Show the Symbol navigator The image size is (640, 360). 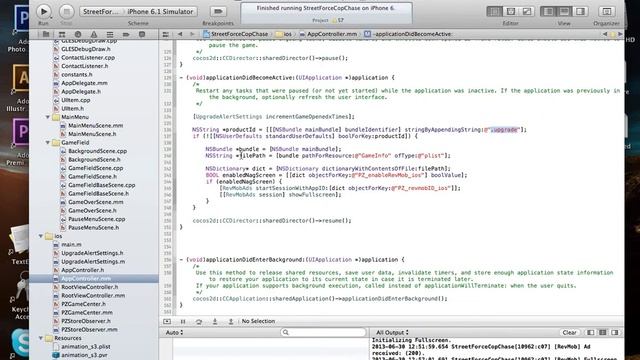point(62,34)
